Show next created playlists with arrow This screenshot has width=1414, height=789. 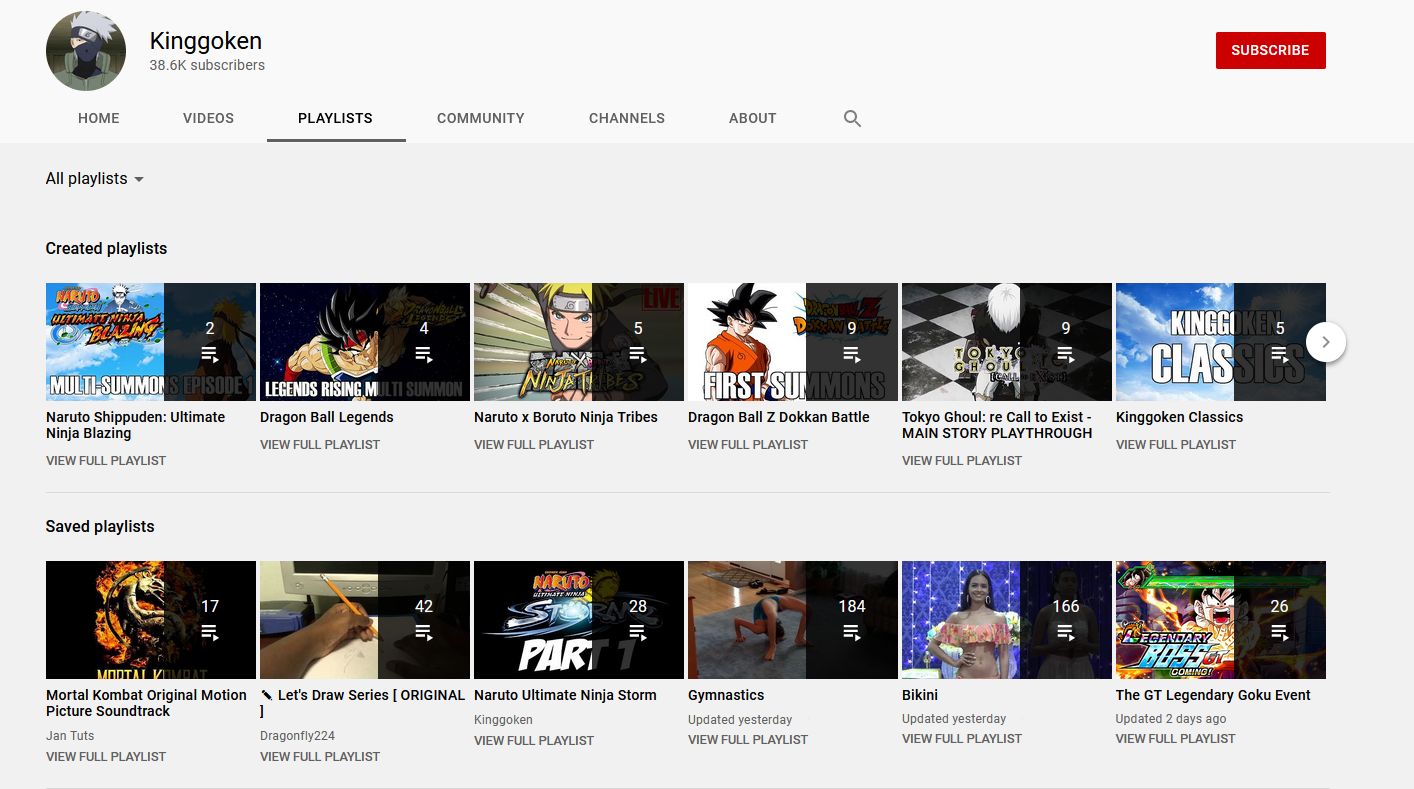[1326, 342]
